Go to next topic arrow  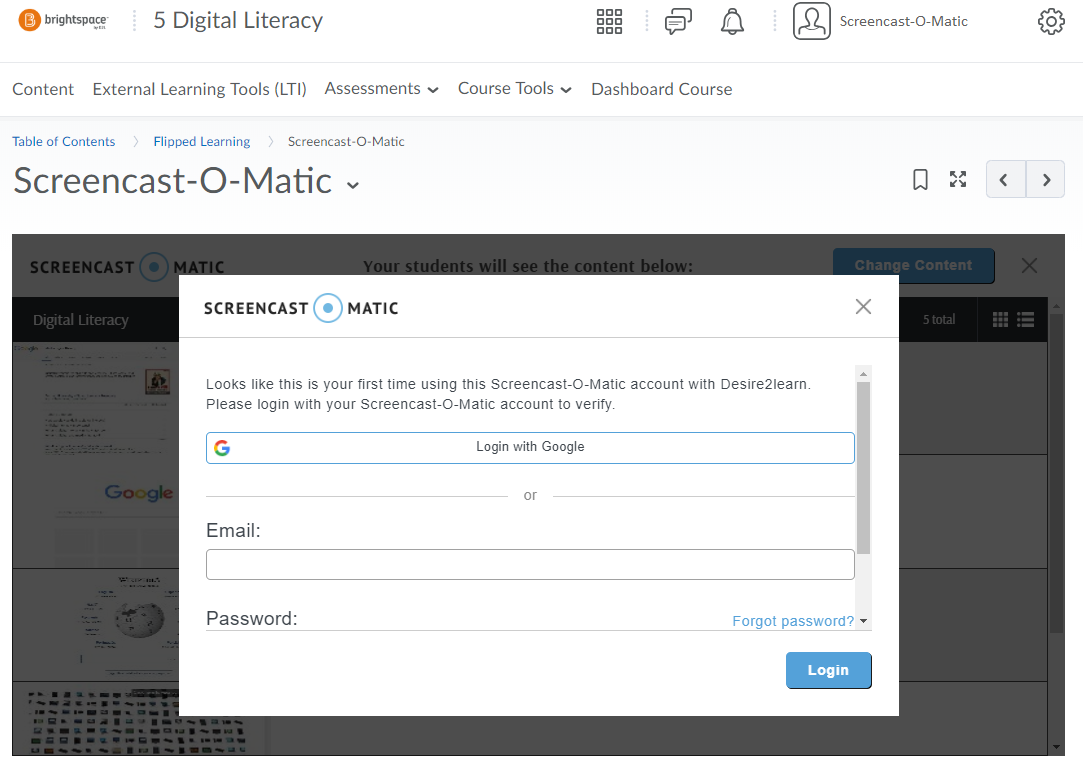pos(1046,180)
